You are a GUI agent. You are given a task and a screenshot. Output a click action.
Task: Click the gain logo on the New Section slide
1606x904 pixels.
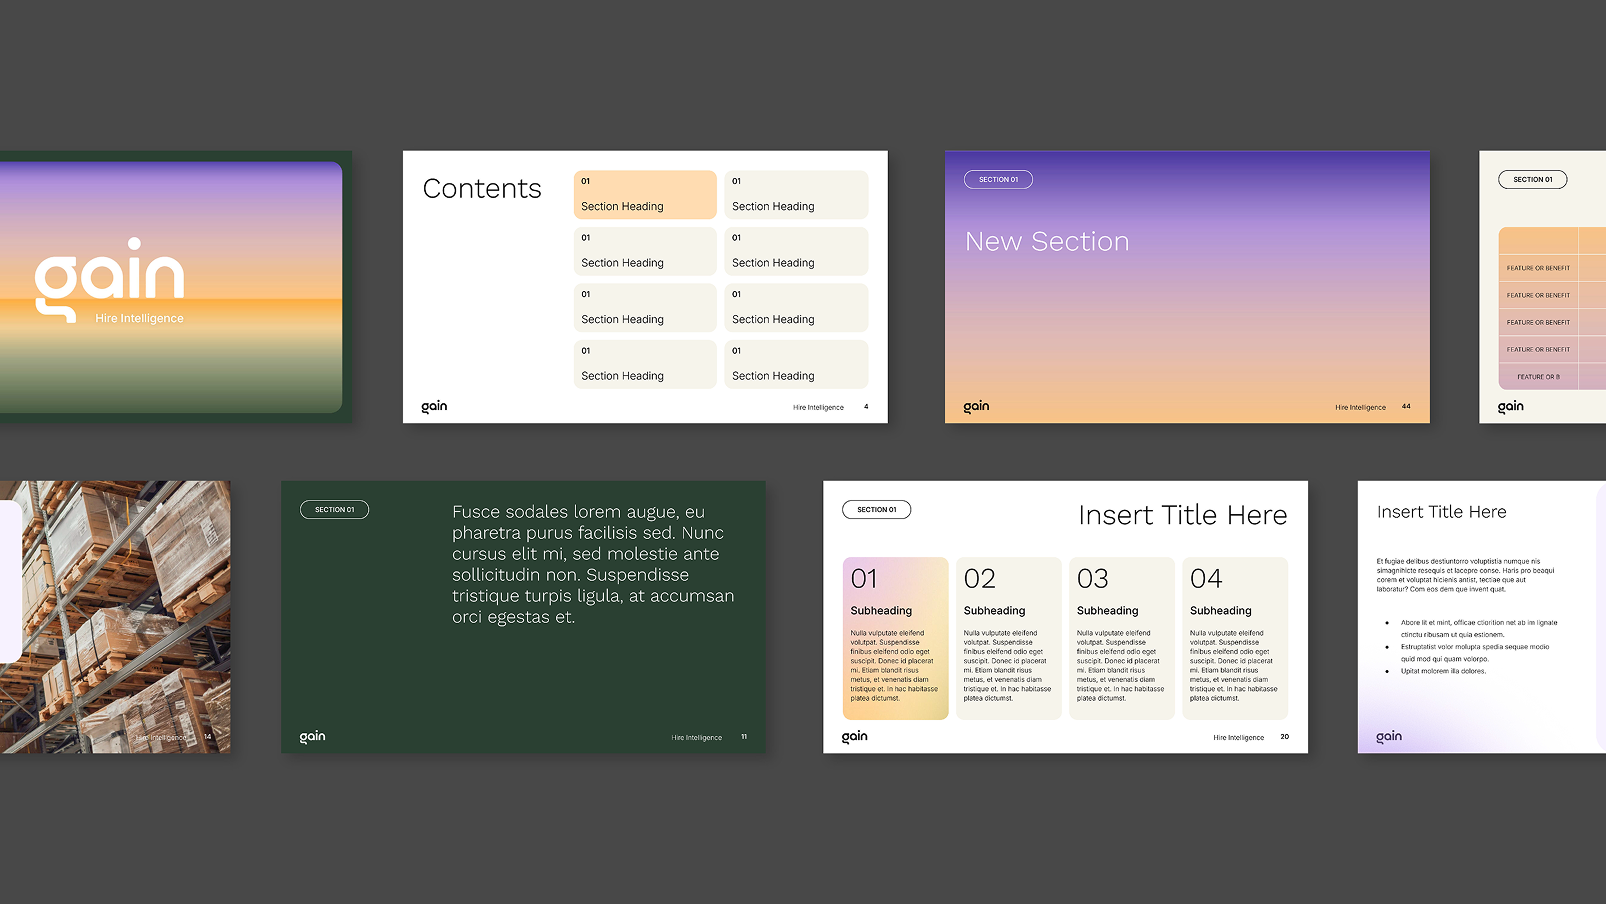976,406
